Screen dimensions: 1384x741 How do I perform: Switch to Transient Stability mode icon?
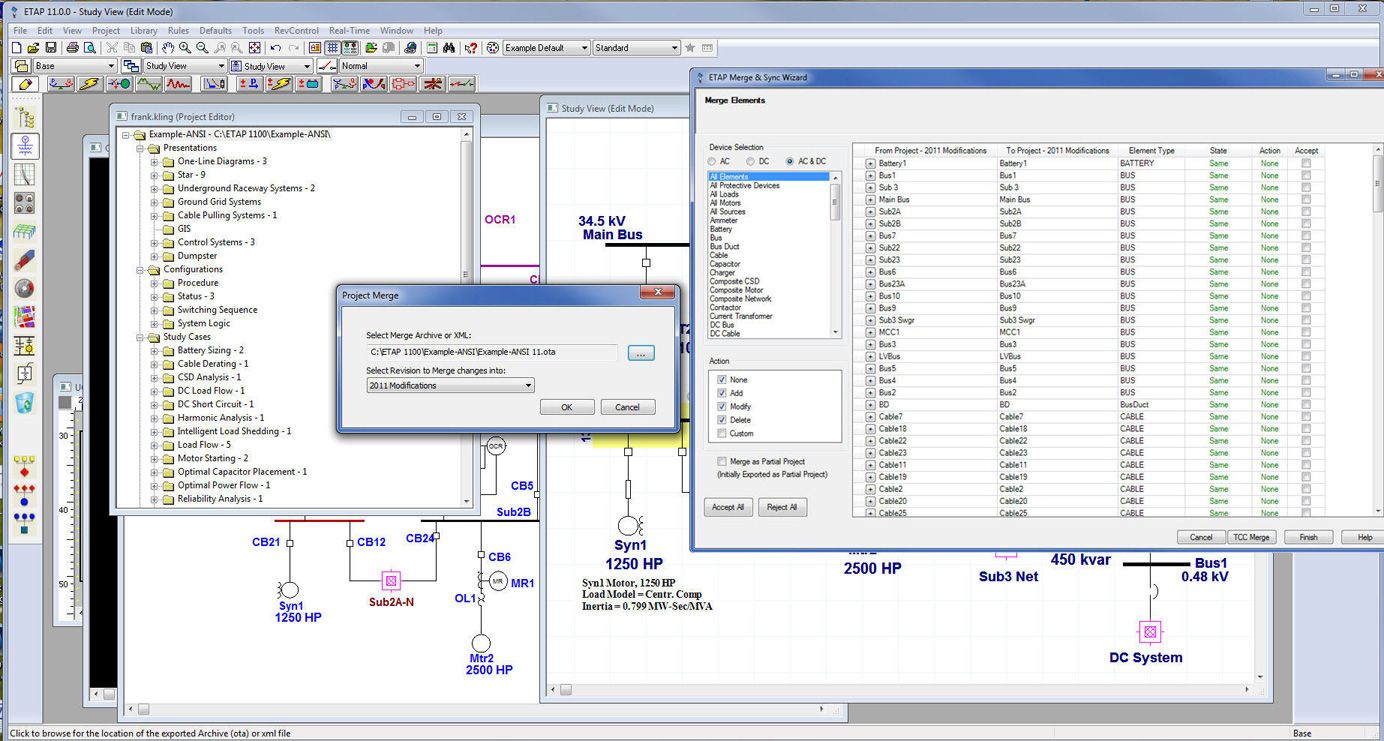[177, 84]
